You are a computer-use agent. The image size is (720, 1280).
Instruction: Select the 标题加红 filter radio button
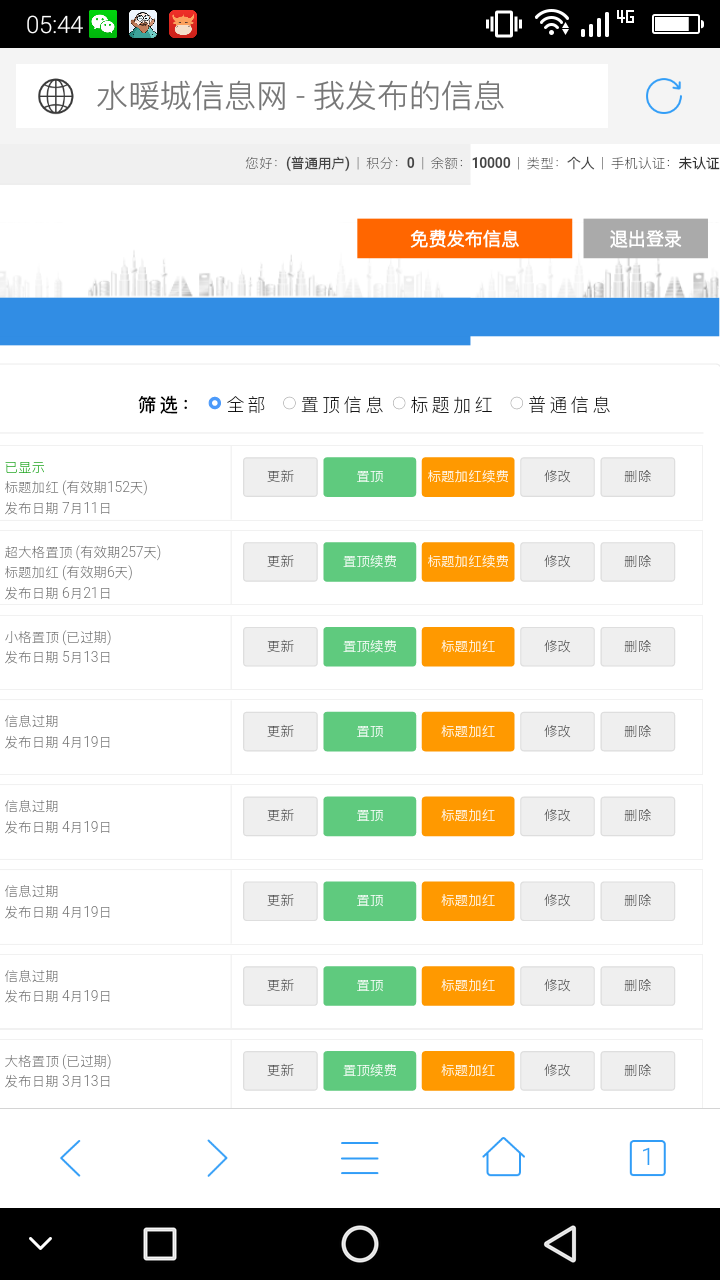tap(400, 404)
